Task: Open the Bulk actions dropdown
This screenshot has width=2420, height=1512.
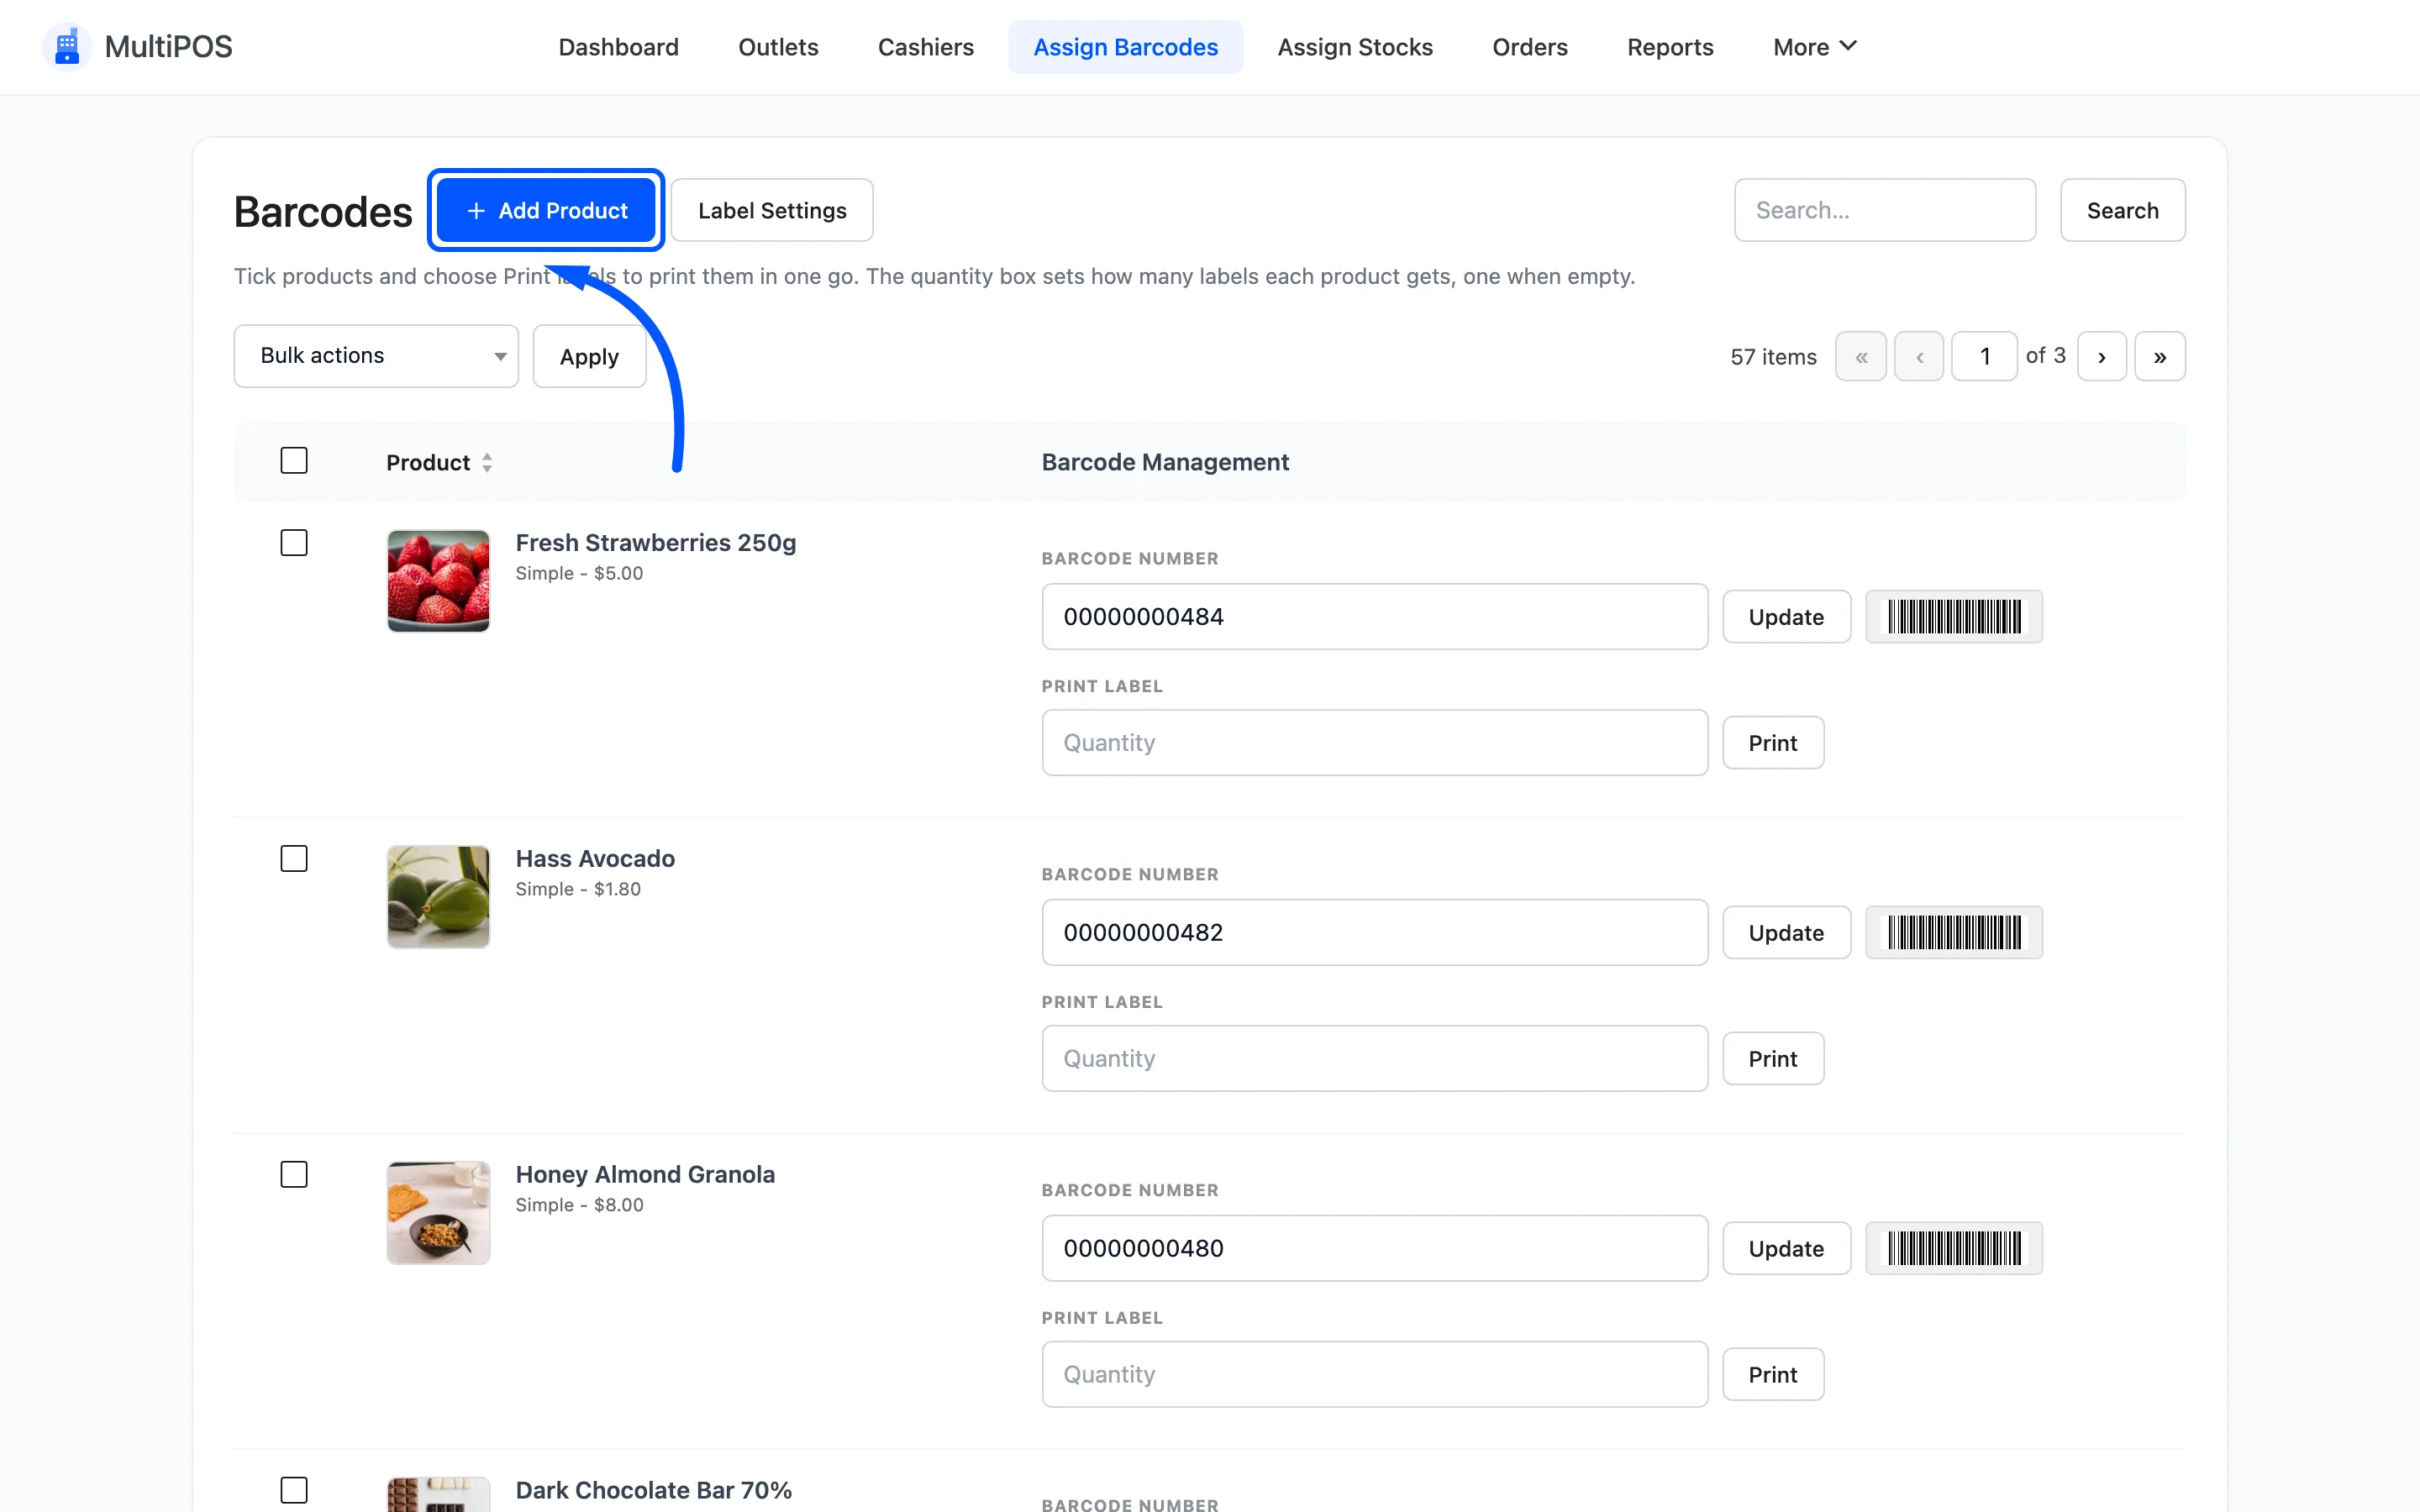Action: pos(376,356)
